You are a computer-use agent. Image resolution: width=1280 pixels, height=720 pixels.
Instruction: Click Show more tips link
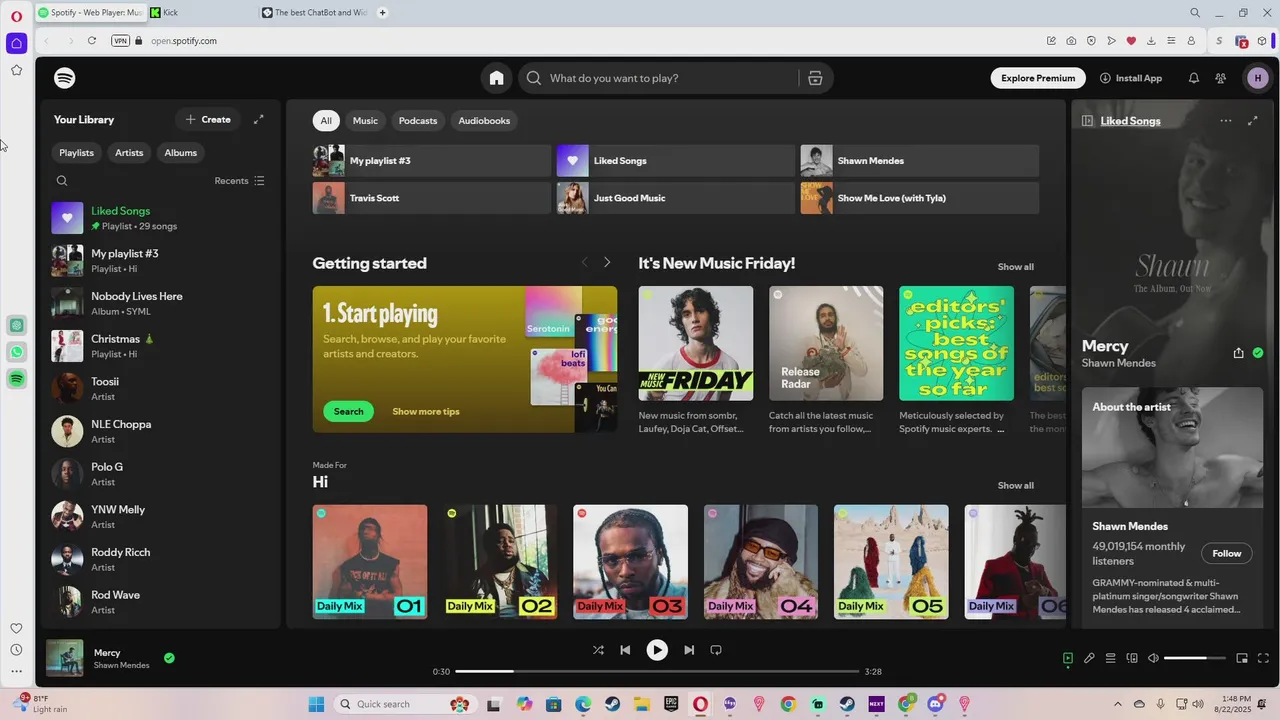point(426,411)
